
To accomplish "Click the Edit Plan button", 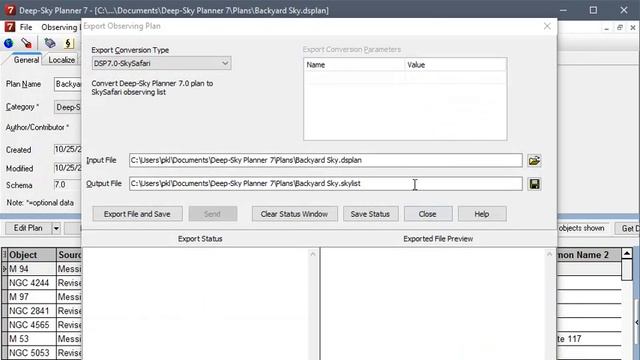I will 28,228.
